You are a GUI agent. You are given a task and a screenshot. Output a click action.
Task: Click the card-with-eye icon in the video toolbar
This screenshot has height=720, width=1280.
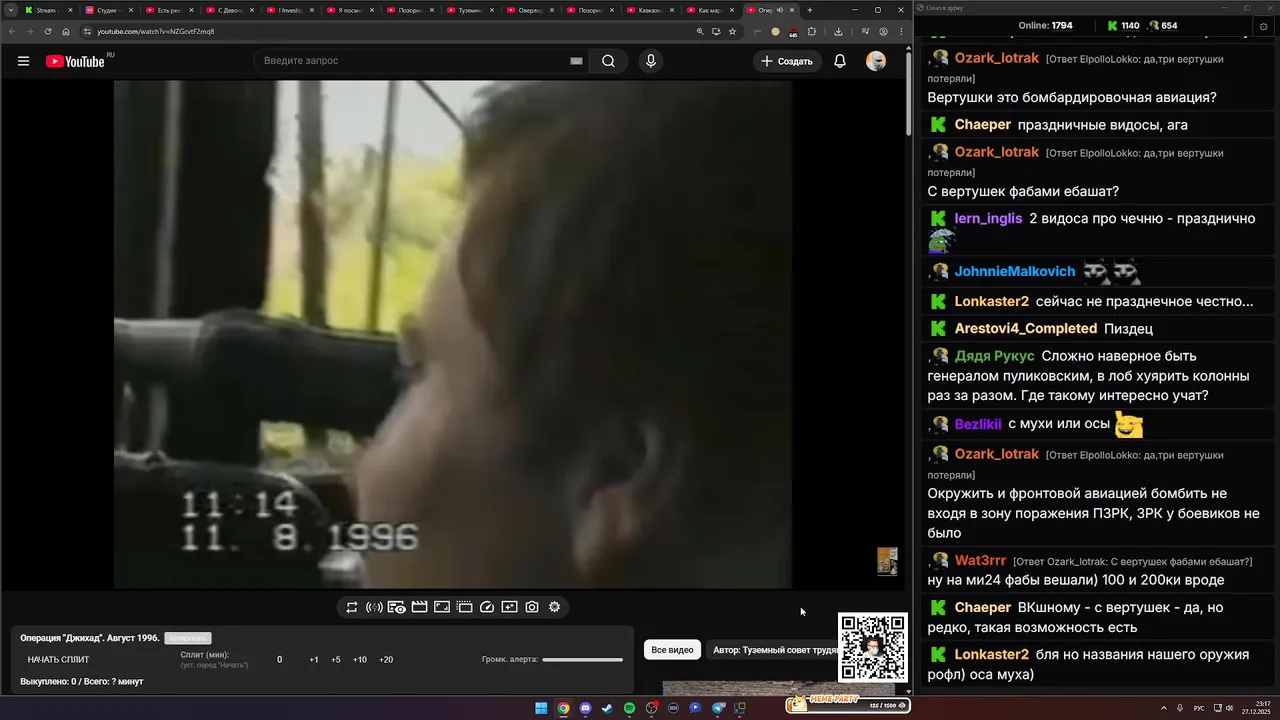click(397, 607)
